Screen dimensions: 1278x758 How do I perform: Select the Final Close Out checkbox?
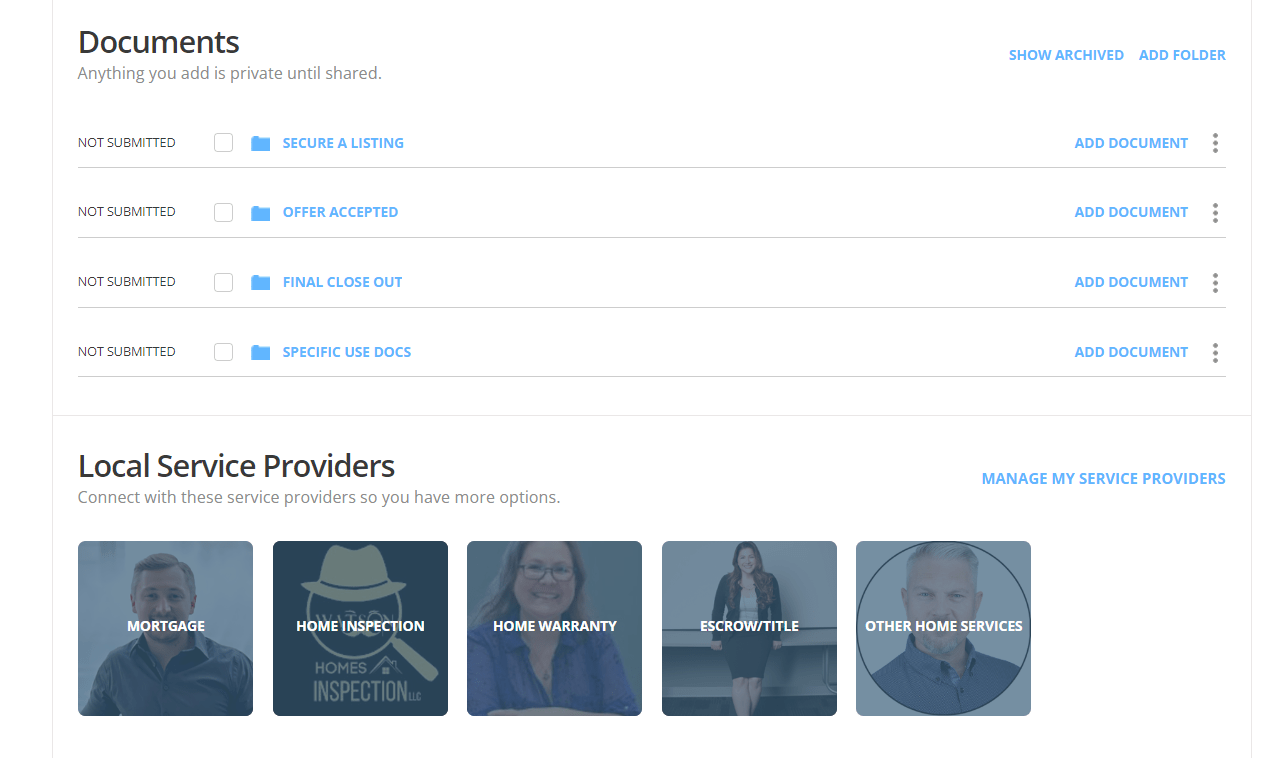tap(224, 283)
